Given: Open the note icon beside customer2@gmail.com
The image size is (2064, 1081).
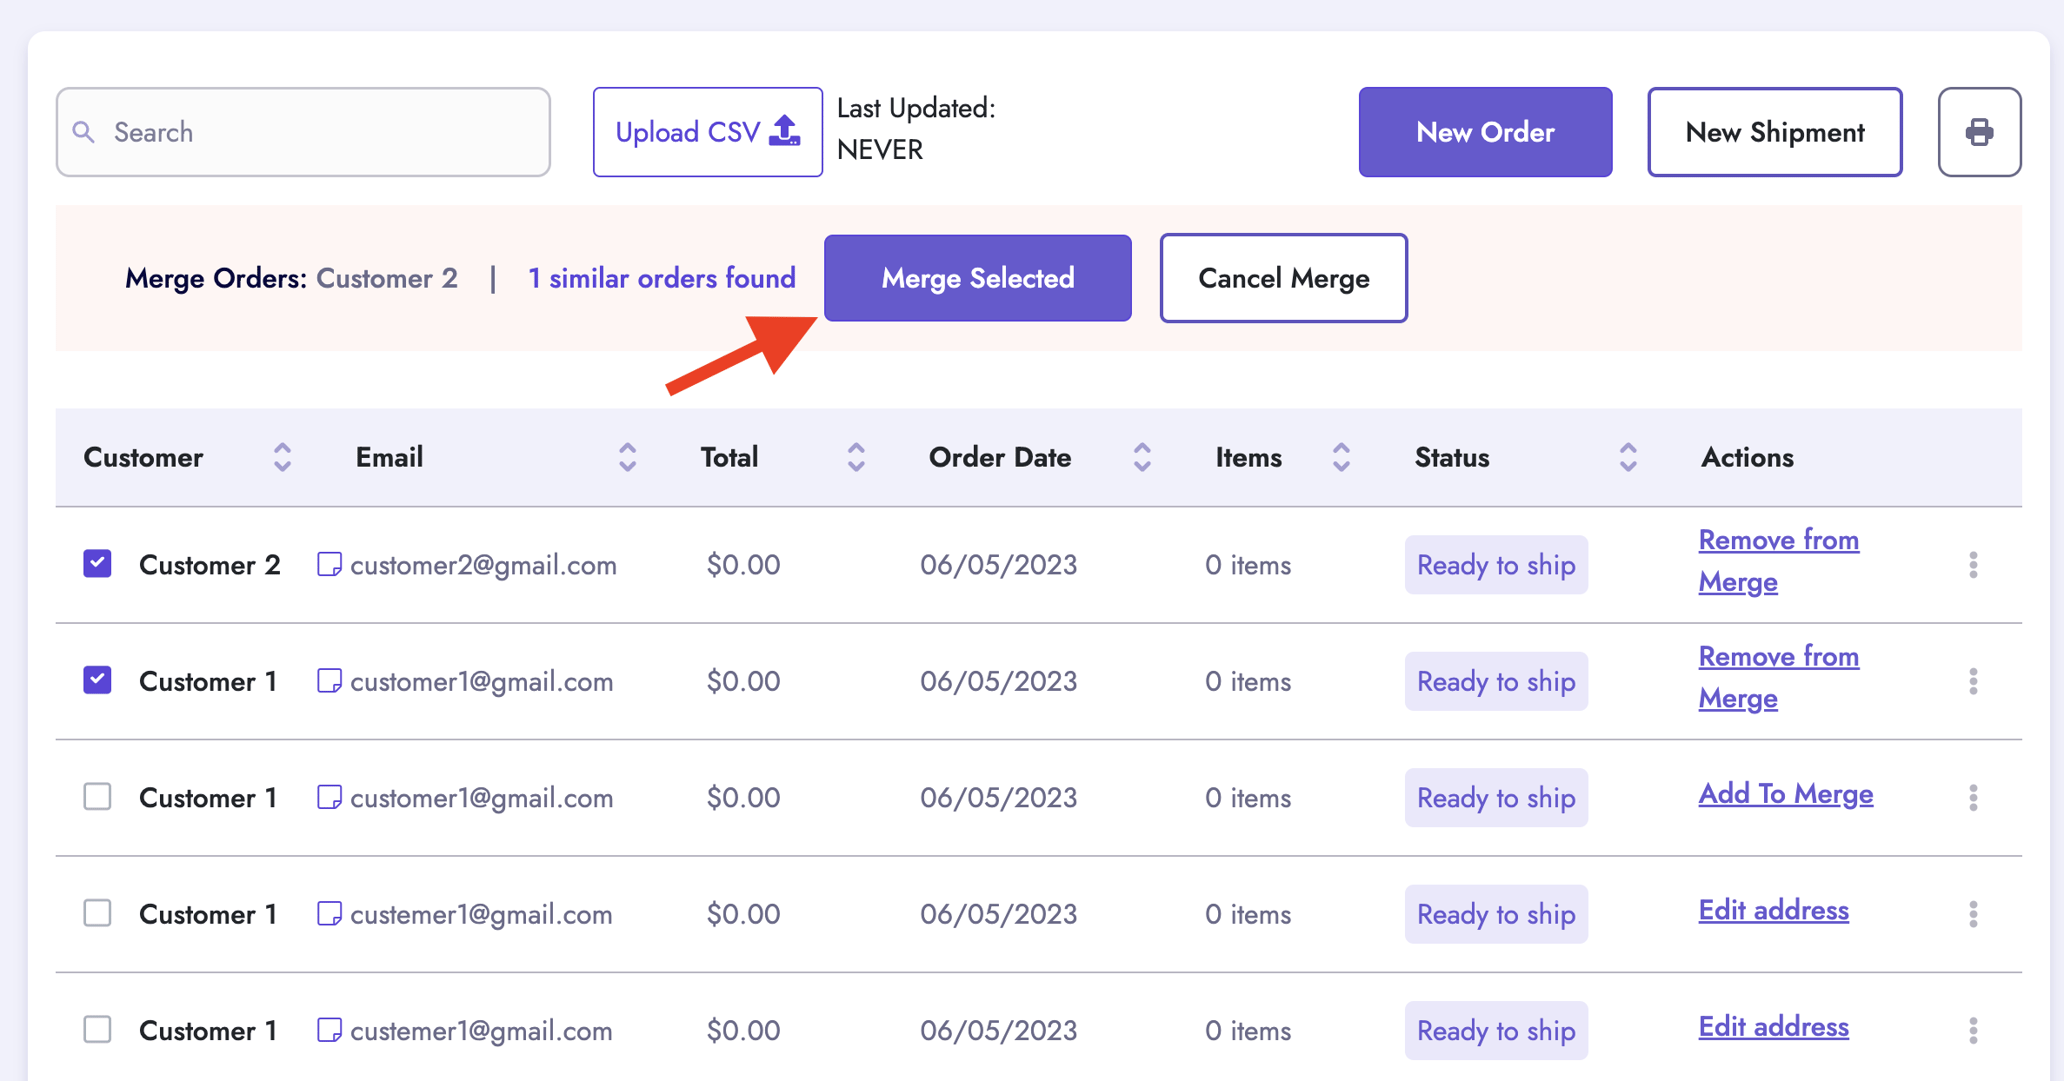Looking at the screenshot, I should (x=328, y=564).
